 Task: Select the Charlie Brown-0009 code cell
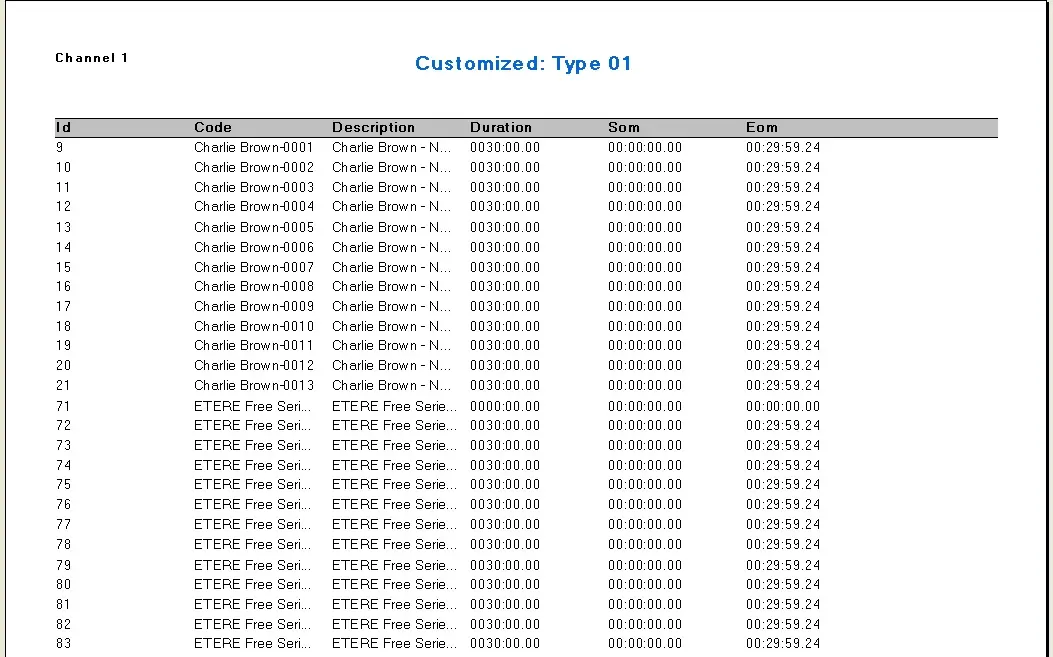[x=254, y=306]
